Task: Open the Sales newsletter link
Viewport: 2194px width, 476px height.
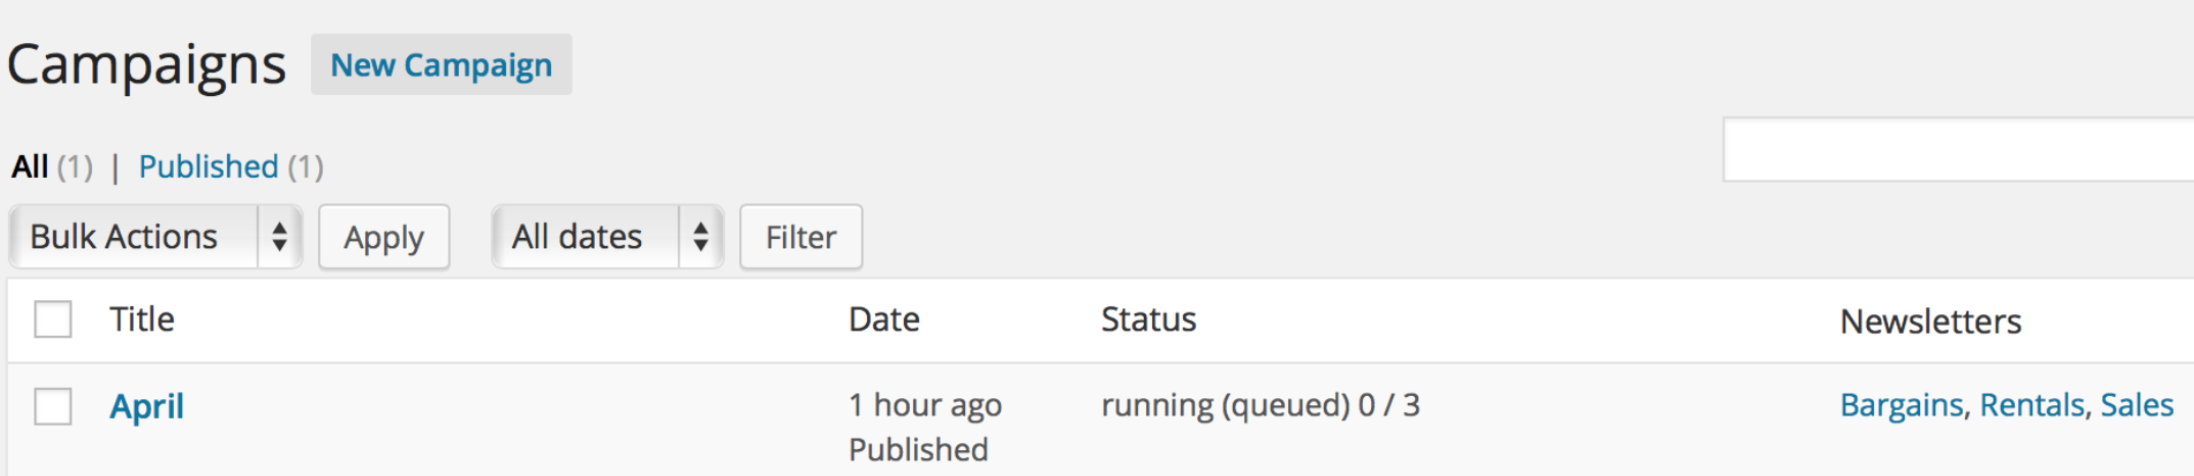Action: [2137, 405]
